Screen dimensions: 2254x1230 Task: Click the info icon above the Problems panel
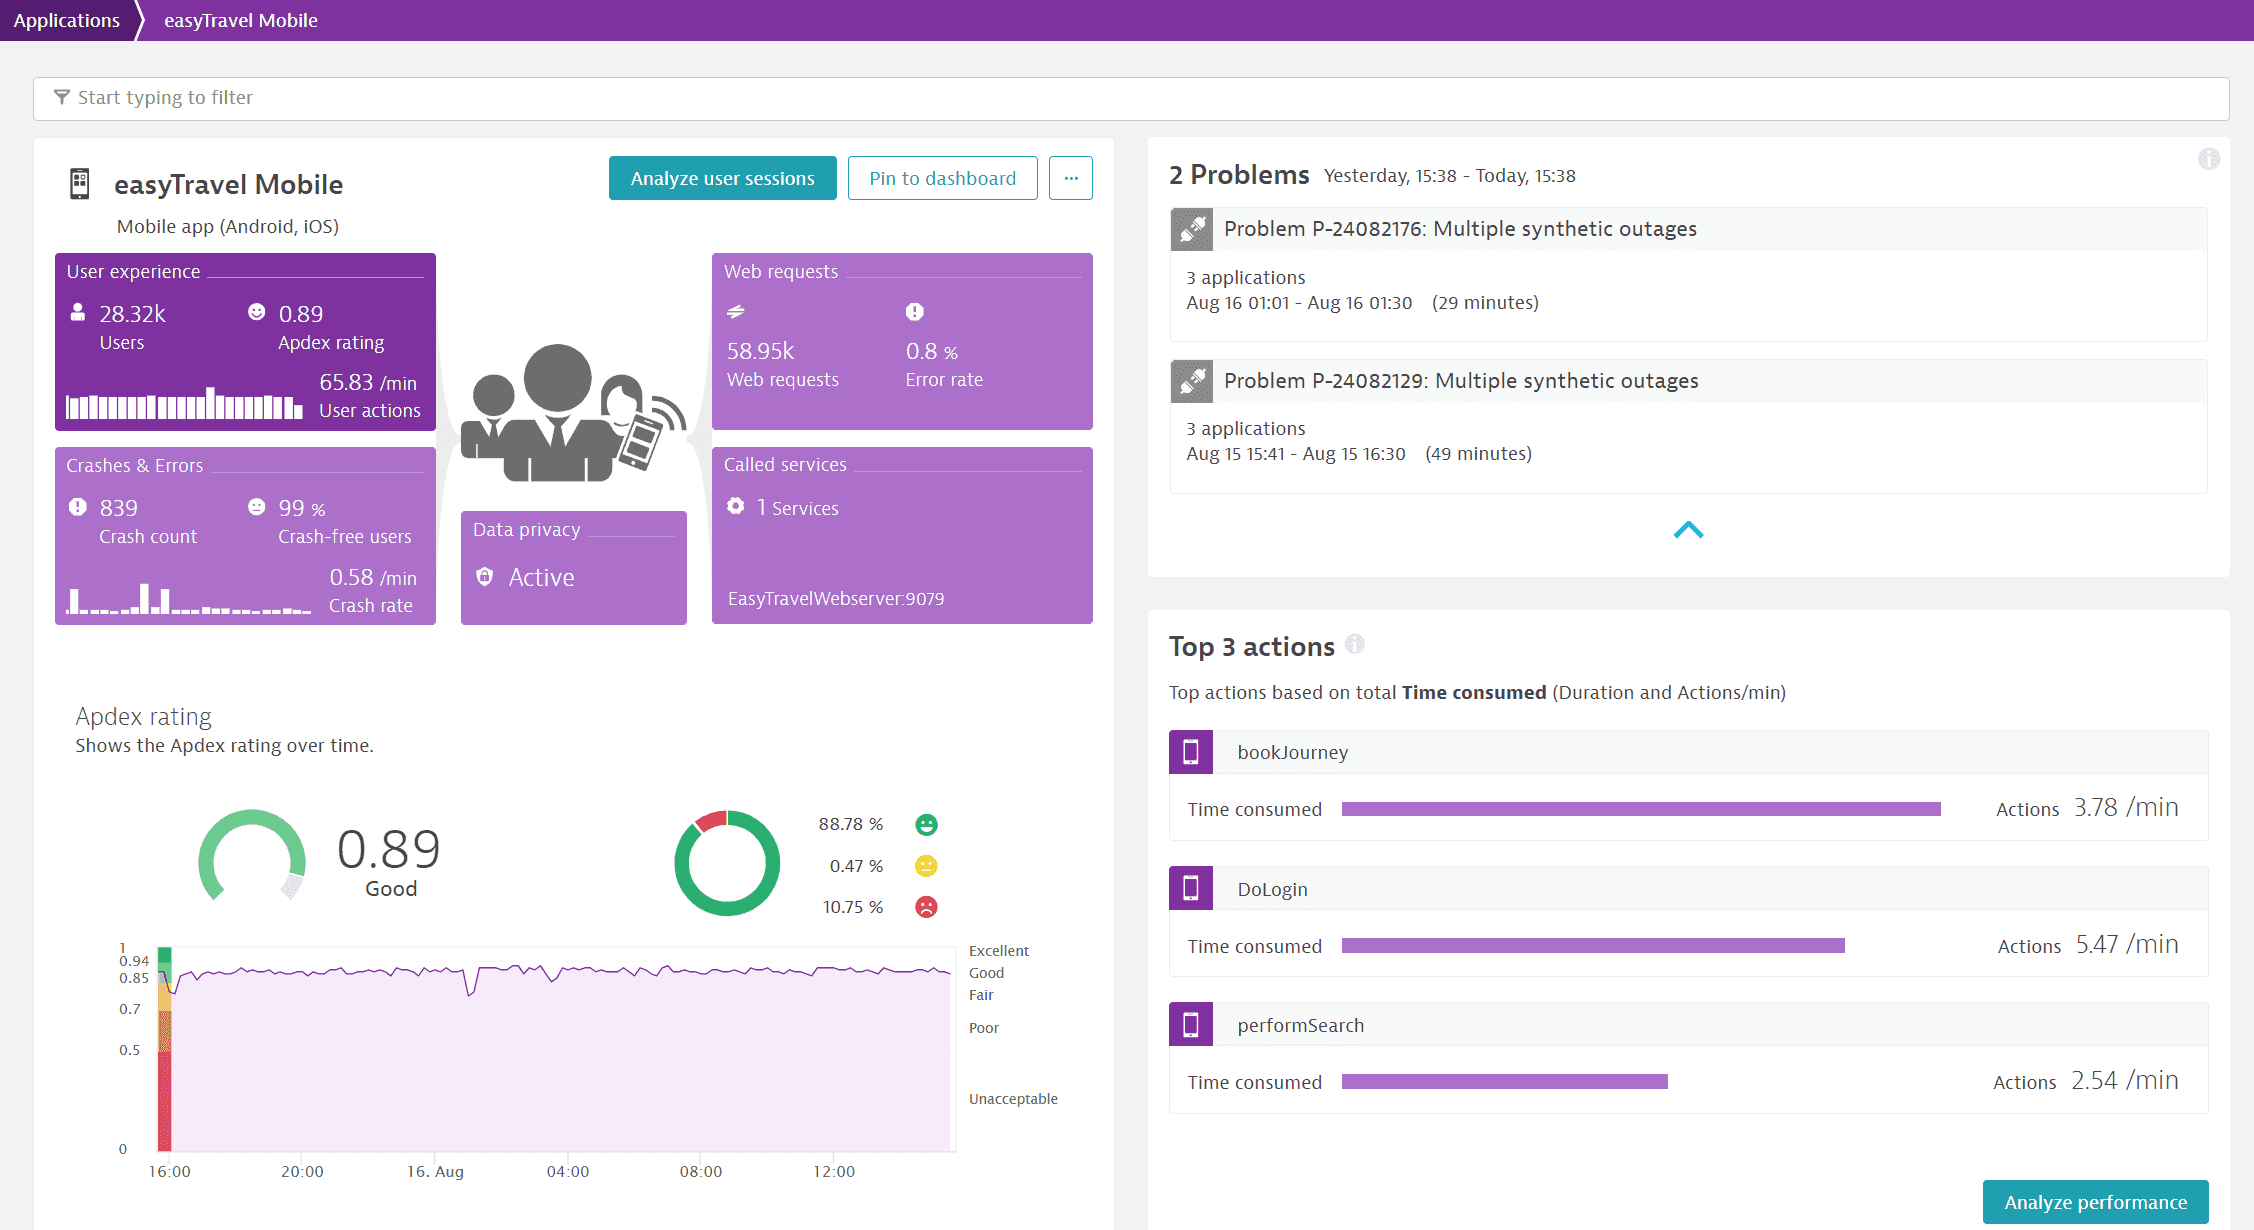[2209, 158]
